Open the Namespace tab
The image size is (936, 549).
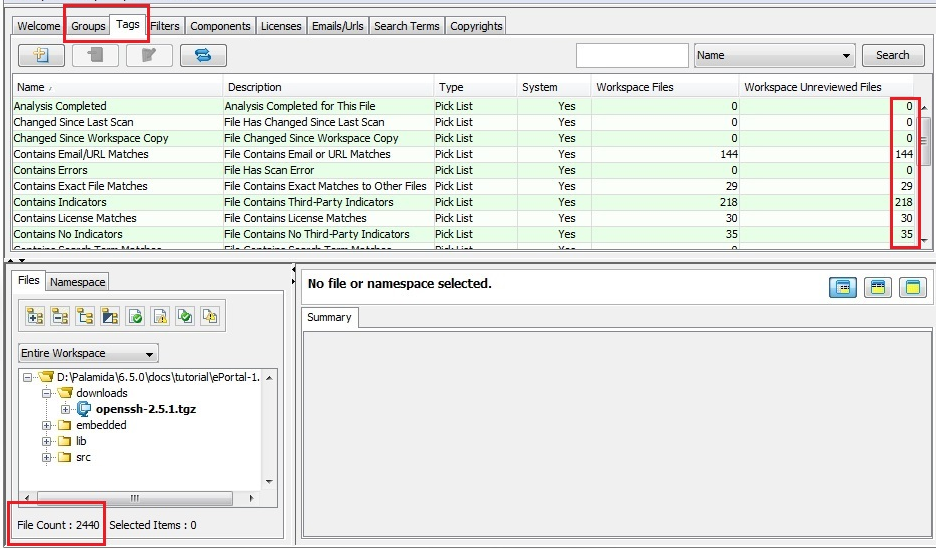[77, 283]
